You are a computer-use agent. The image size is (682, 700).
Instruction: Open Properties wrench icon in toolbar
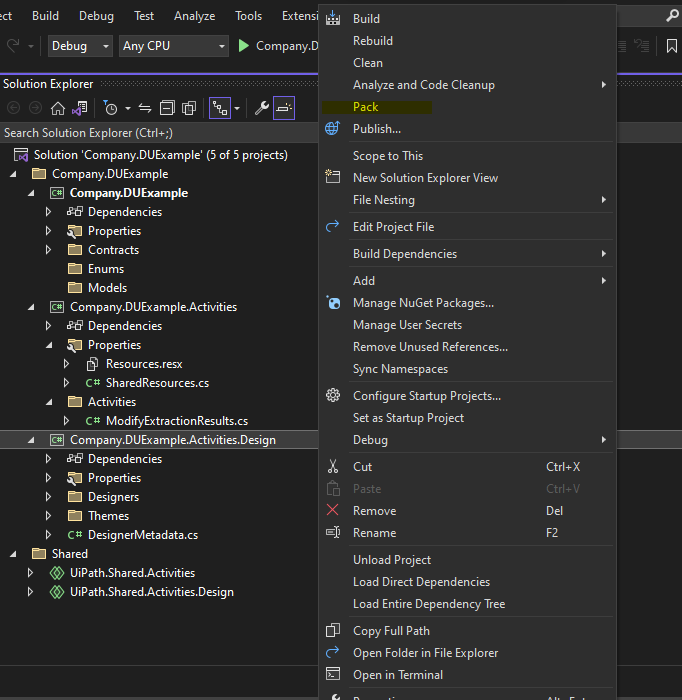tap(262, 108)
